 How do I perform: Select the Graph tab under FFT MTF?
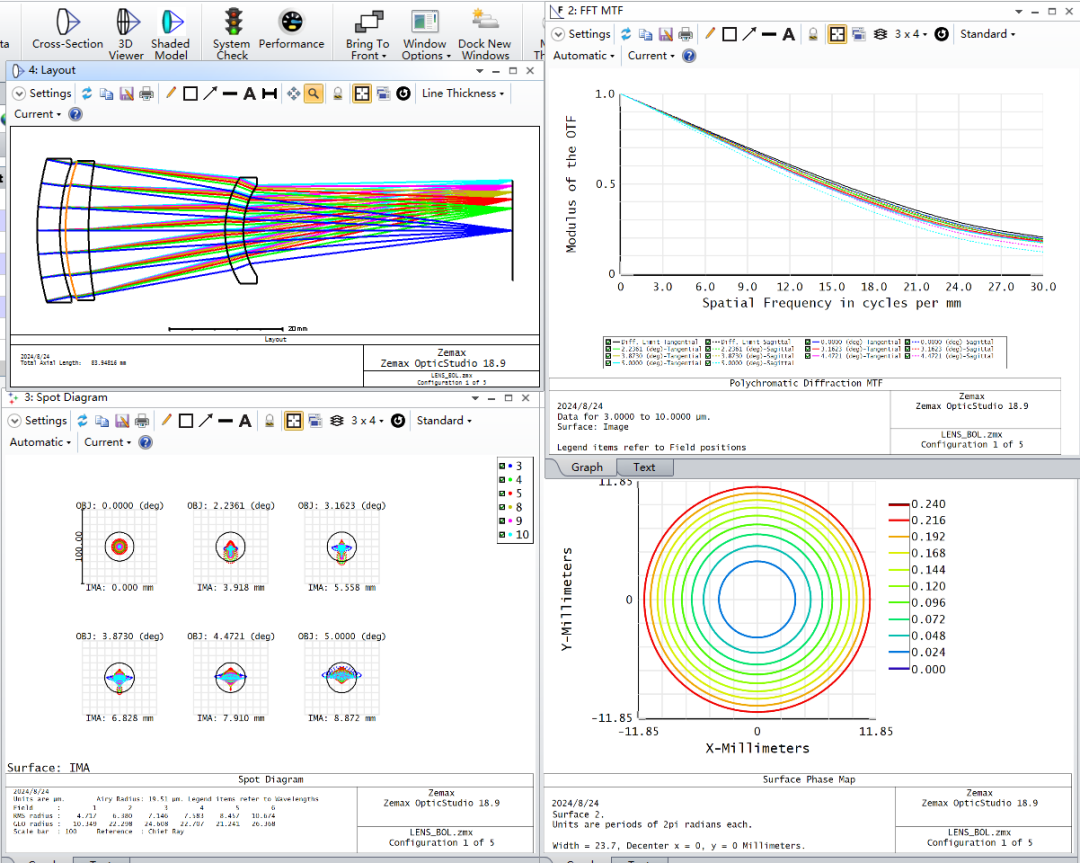click(x=586, y=467)
